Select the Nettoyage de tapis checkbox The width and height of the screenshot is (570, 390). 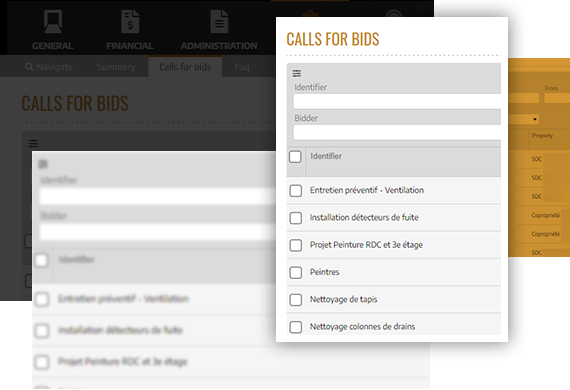click(296, 300)
